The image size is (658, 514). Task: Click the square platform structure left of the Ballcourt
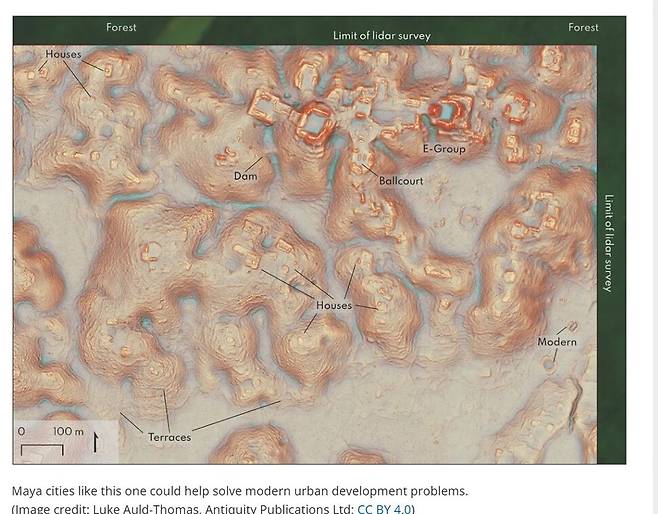(314, 123)
